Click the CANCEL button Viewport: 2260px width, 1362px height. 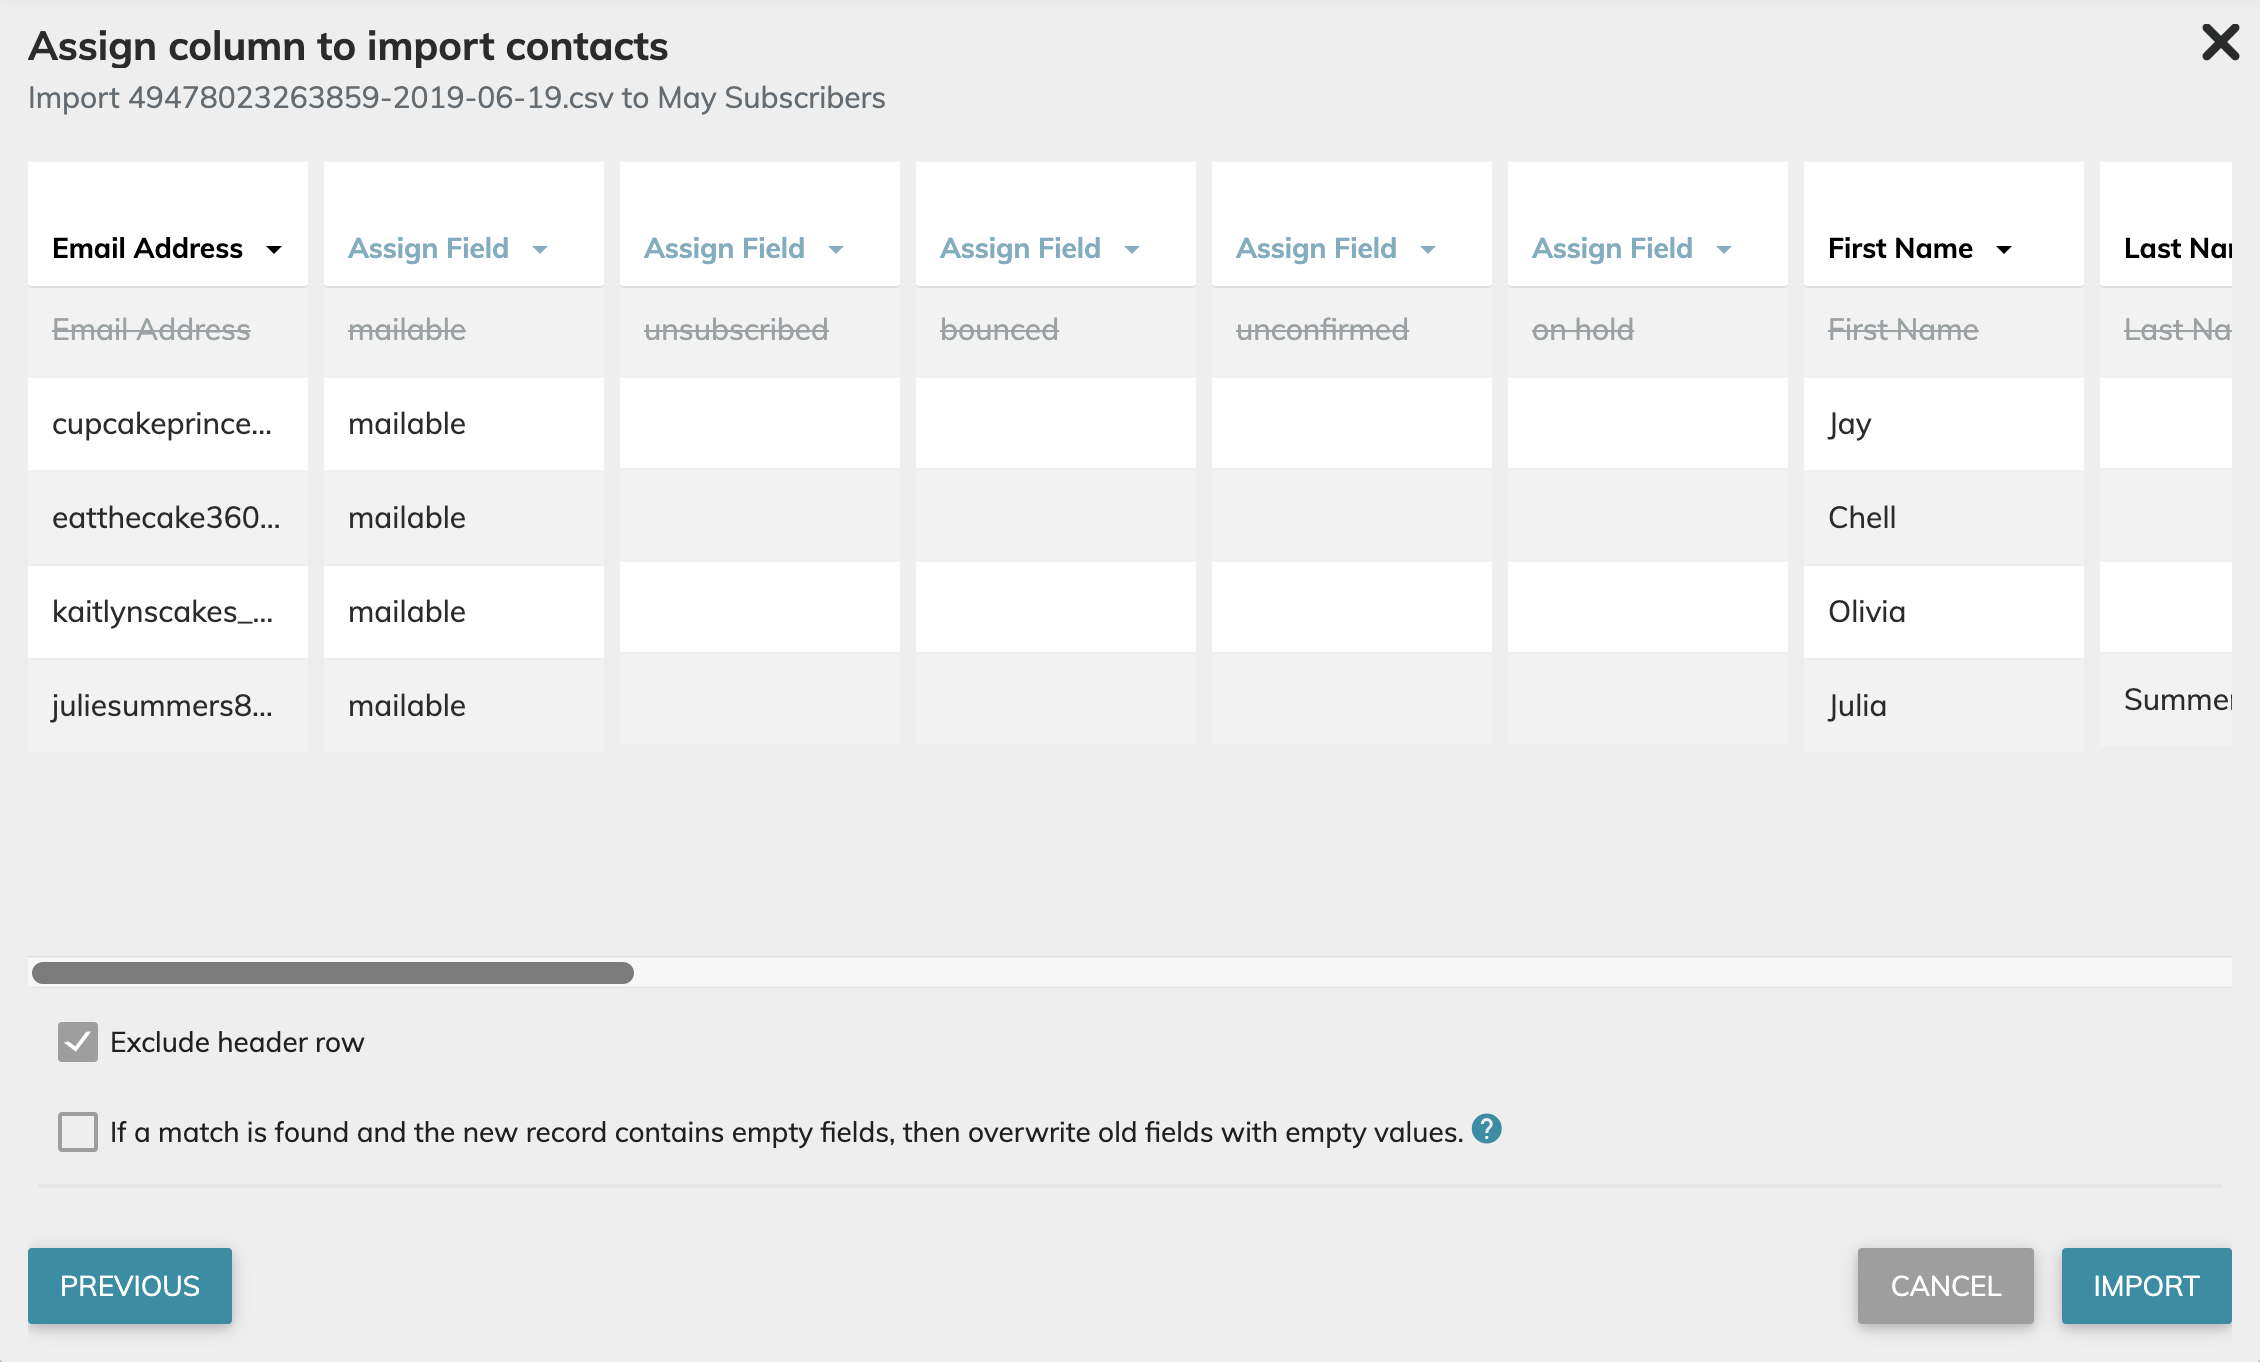1945,1285
